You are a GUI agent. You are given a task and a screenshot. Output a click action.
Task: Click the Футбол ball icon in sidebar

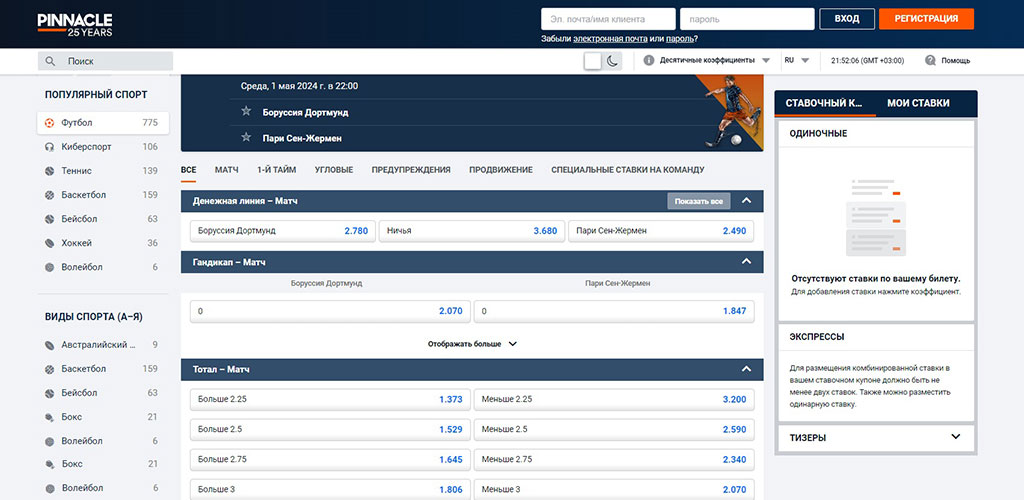[x=50, y=122]
